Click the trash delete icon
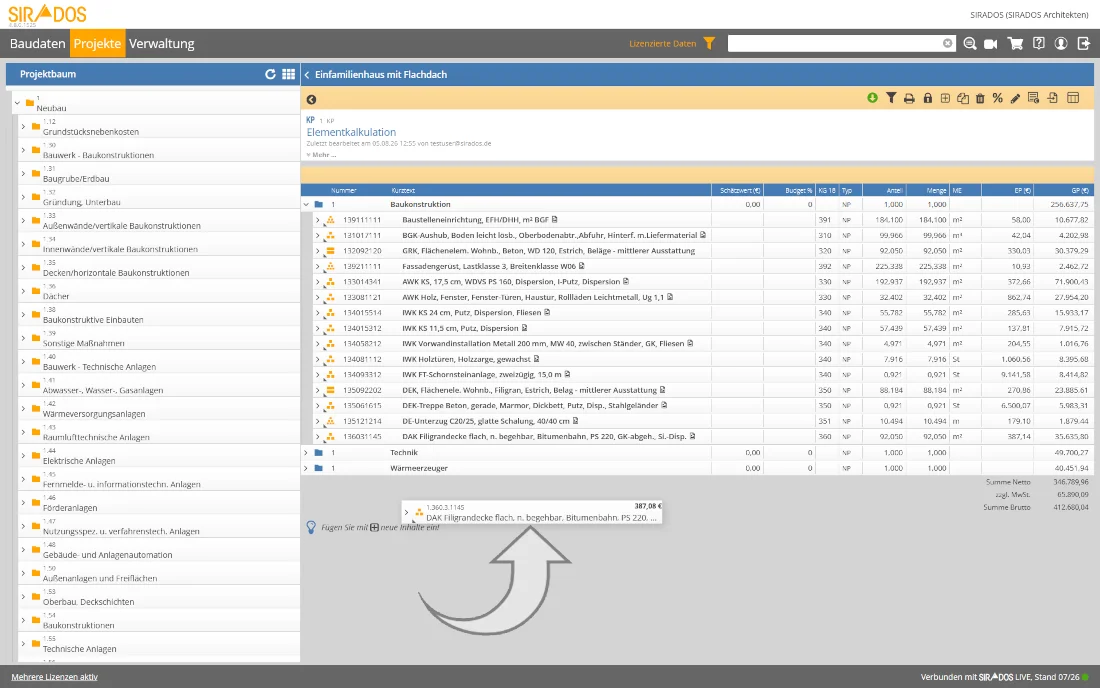Screen dimensions: 1100x688 [980, 99]
